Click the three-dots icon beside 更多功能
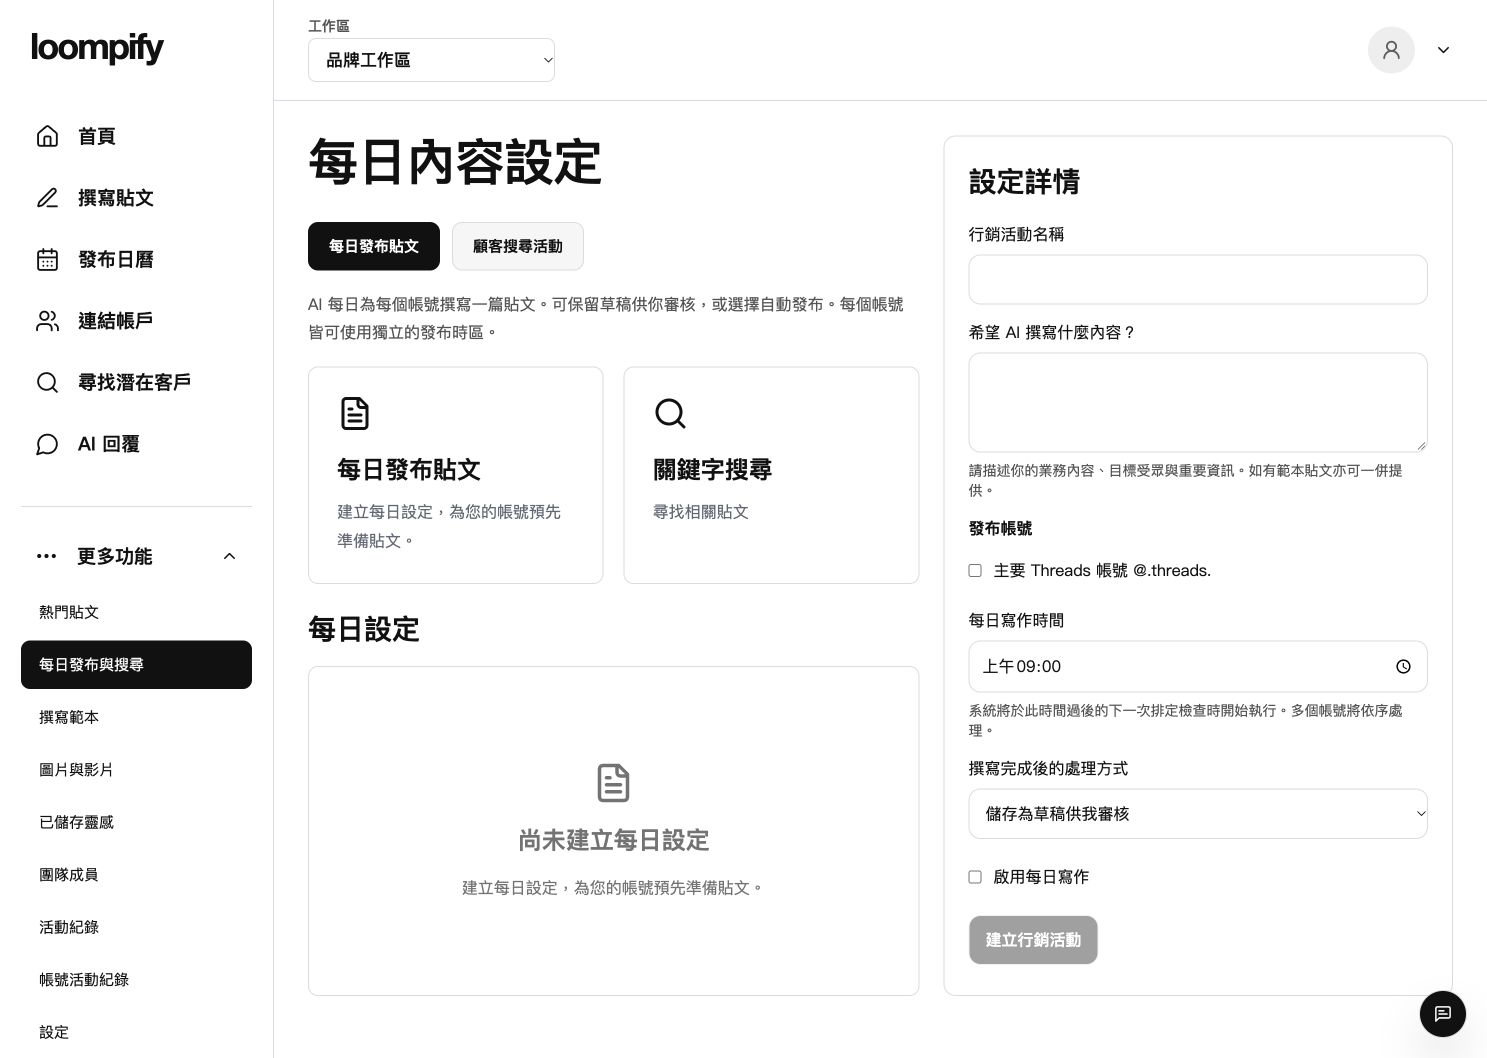1487x1058 pixels. tap(46, 556)
